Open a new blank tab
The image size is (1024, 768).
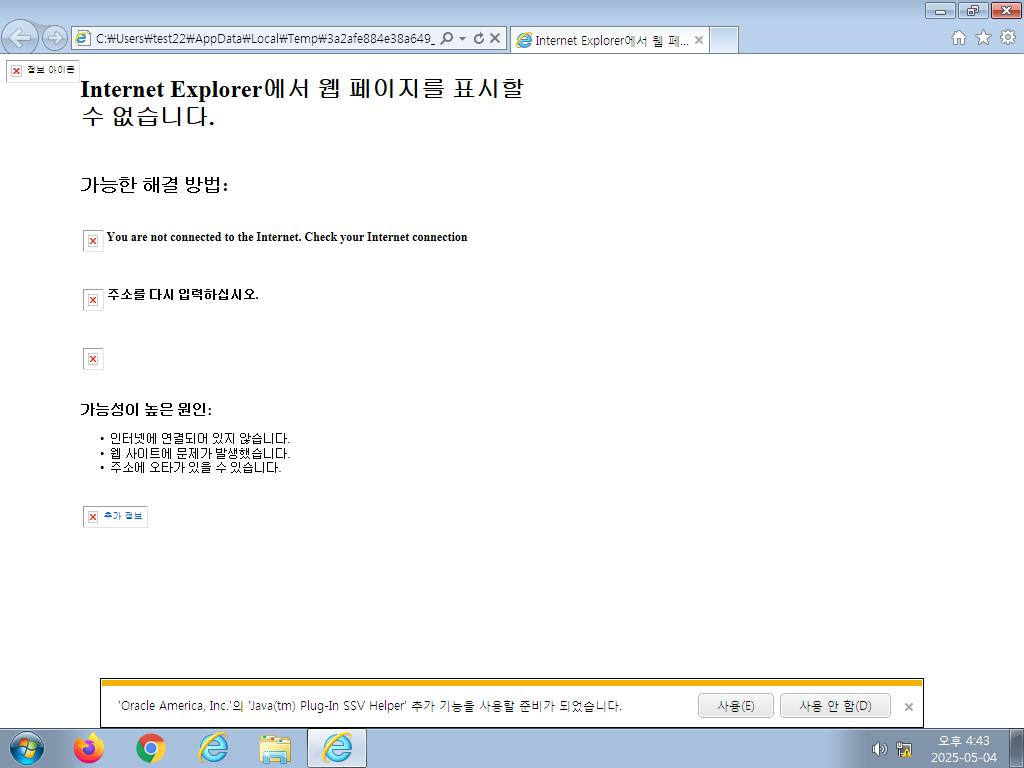724,40
